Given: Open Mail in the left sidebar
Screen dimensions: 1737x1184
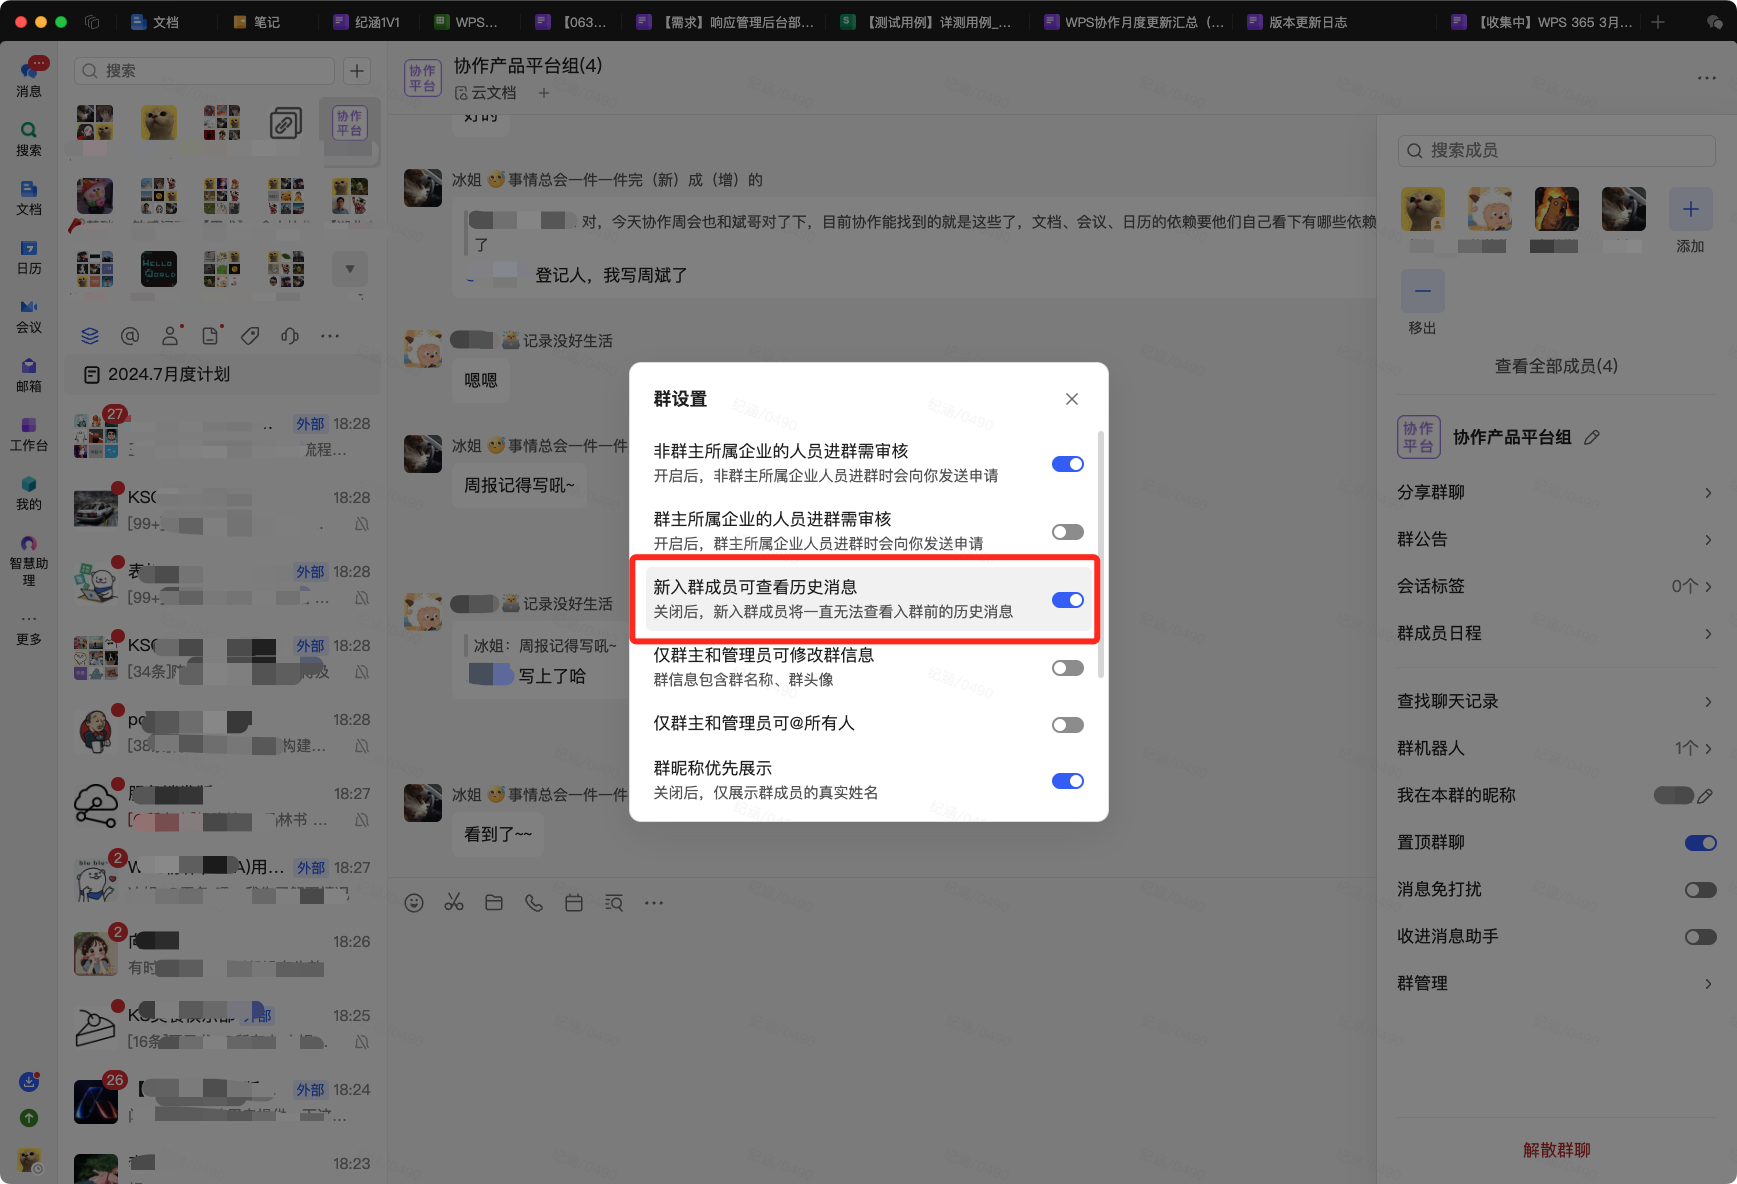Looking at the screenshot, I should [29, 374].
